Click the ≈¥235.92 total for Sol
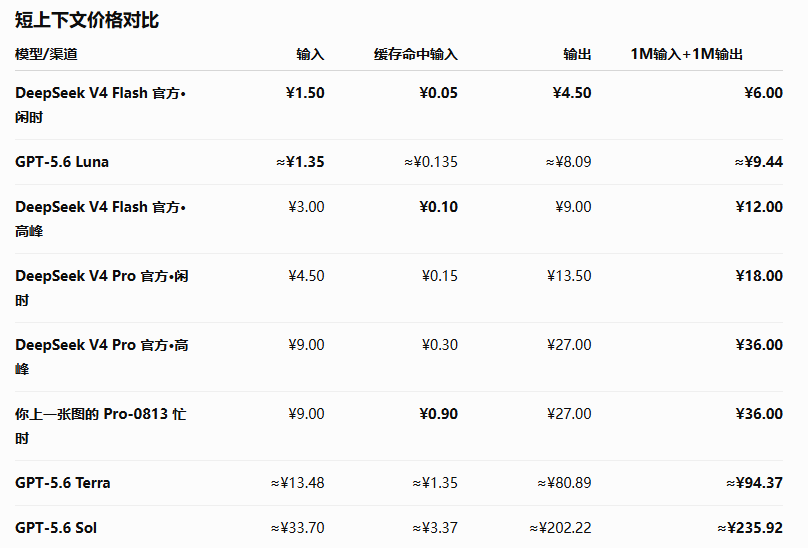This screenshot has width=808, height=548. (x=750, y=528)
